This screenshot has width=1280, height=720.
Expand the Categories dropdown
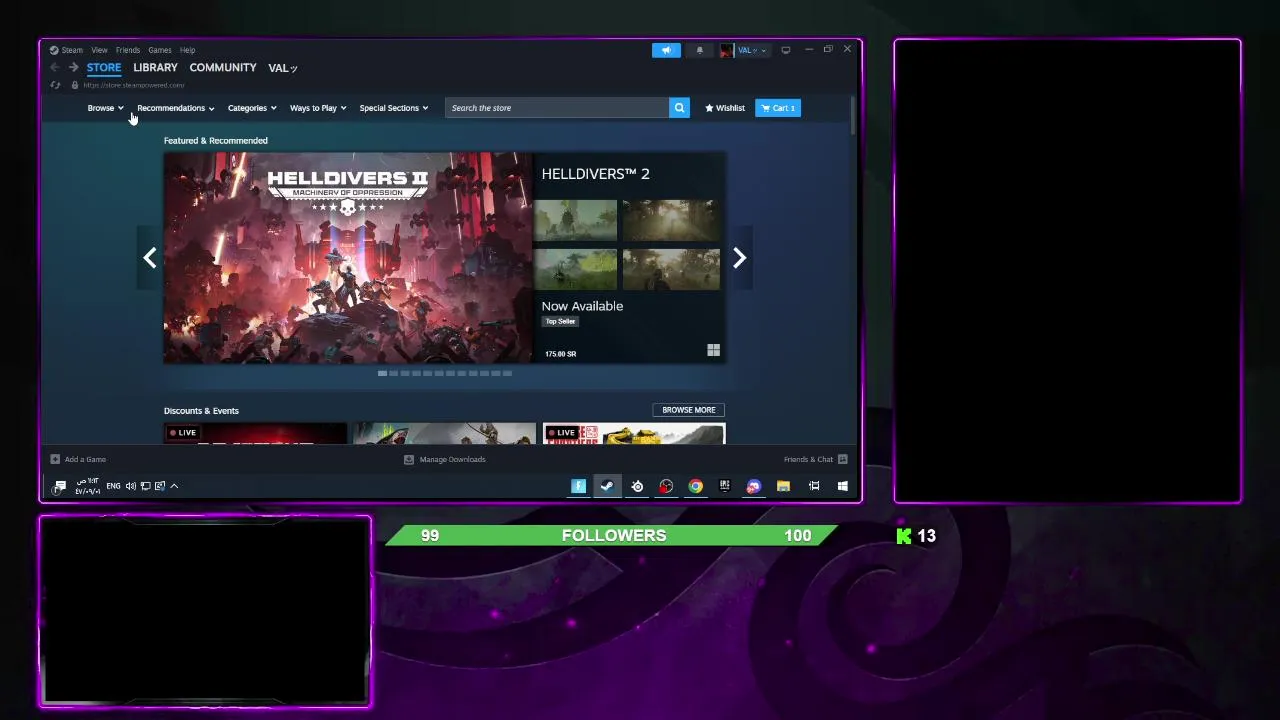click(252, 108)
